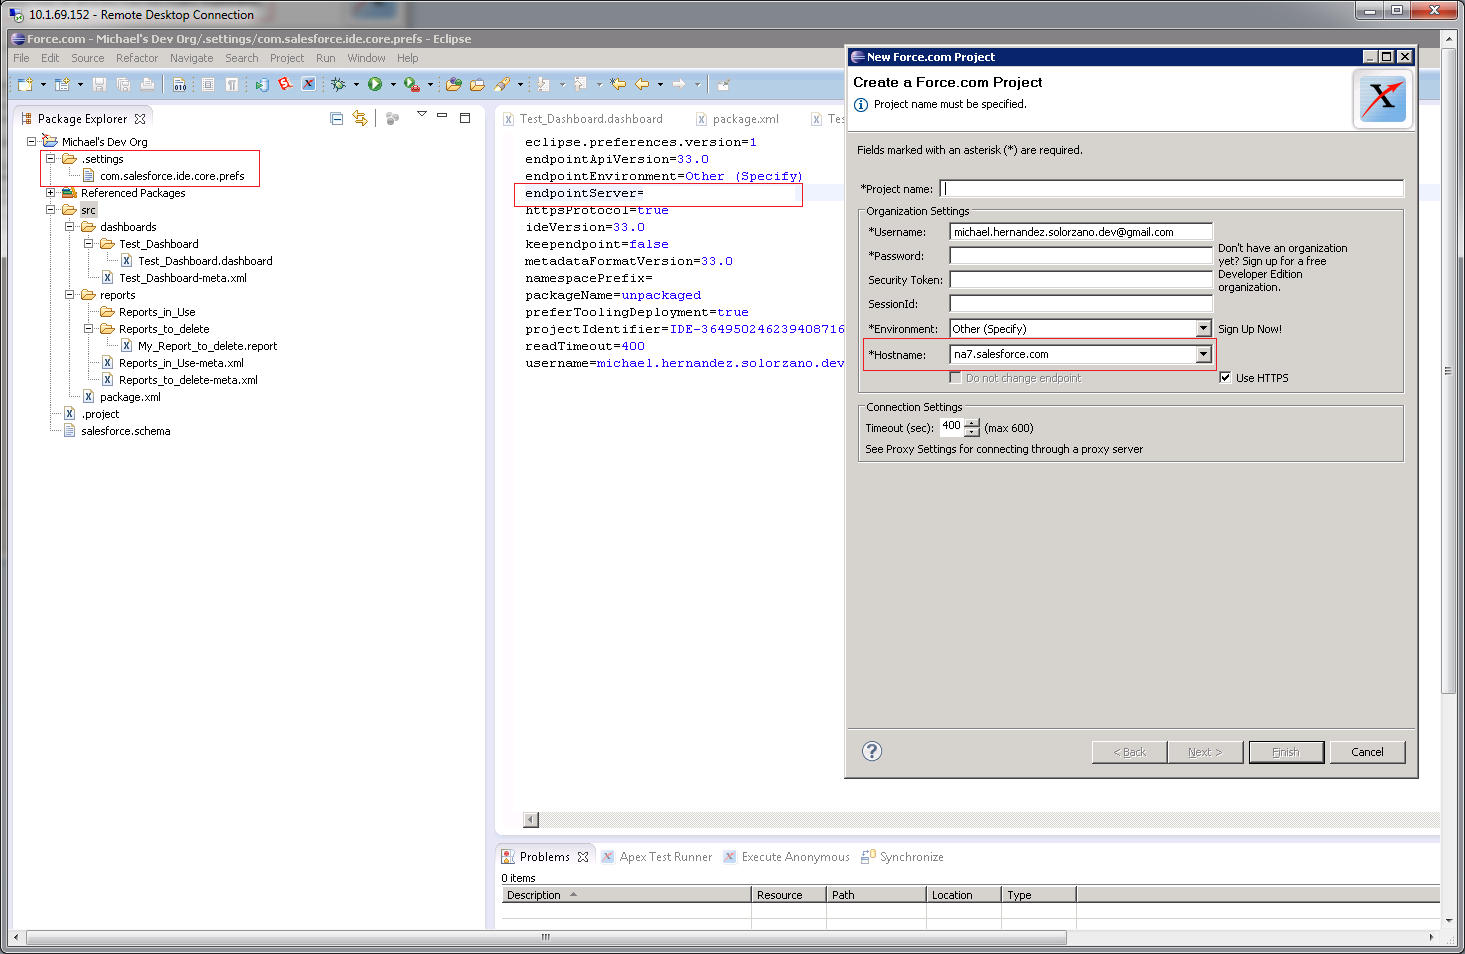This screenshot has height=954, width=1465.
Task: Toggle the 'Do not change endpoint' checkbox
Action: (955, 377)
